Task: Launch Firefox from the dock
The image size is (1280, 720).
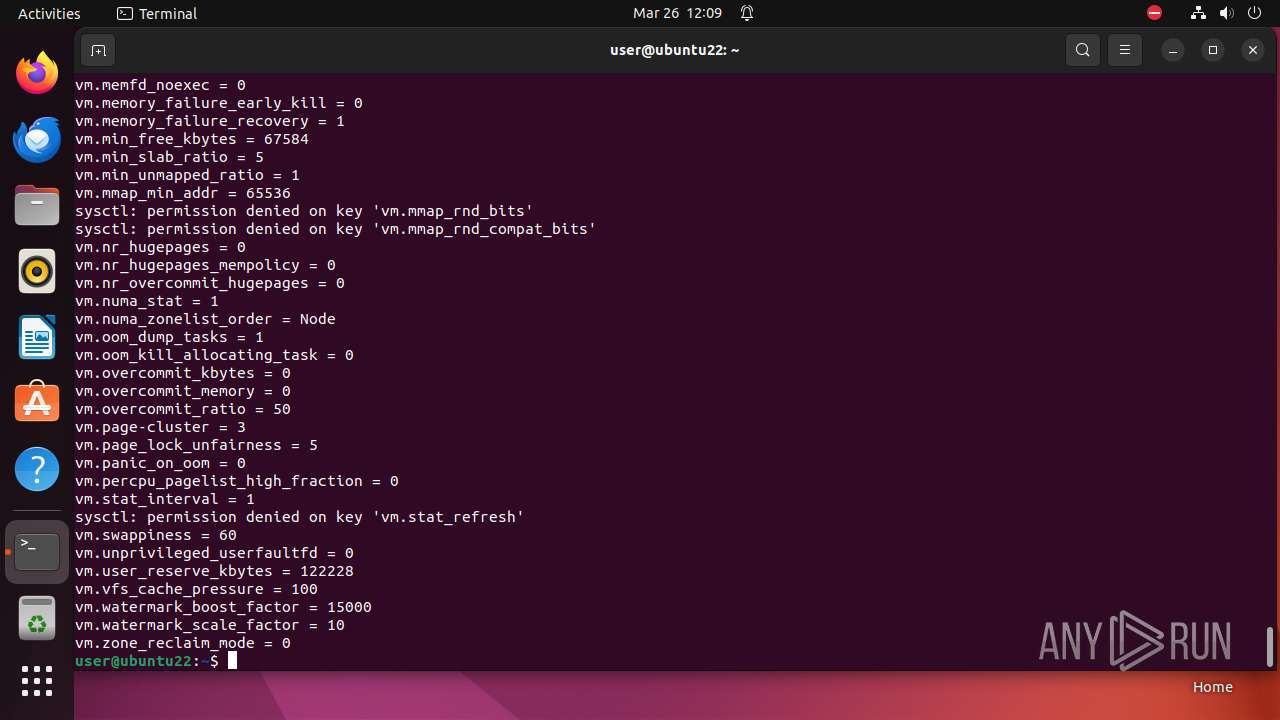Action: (37, 73)
